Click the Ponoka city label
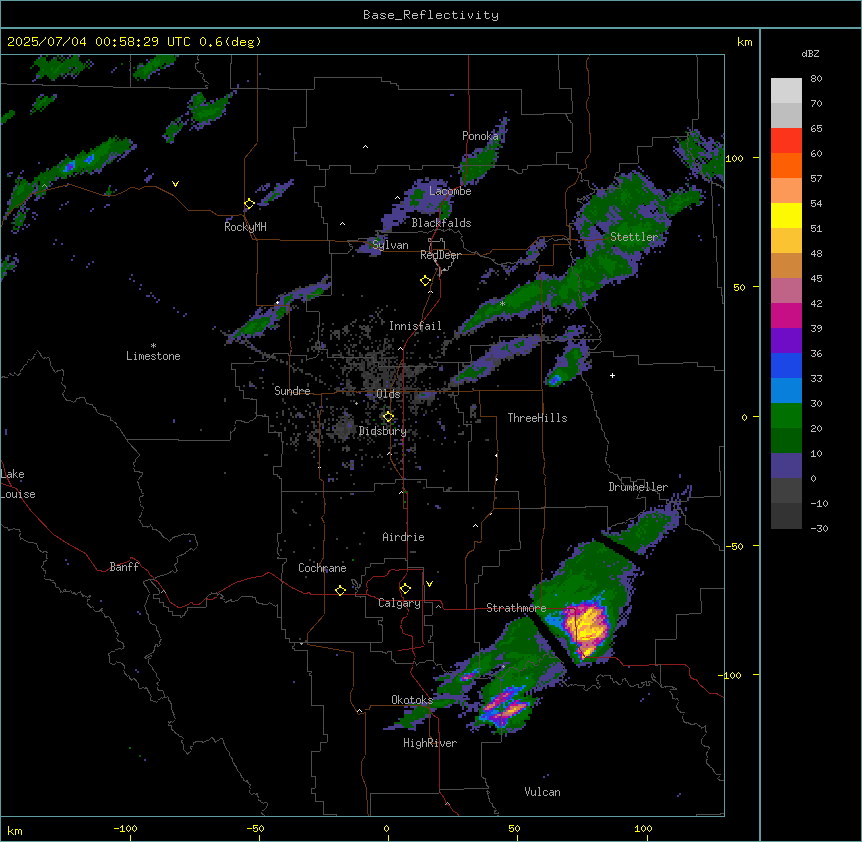This screenshot has width=862, height=842. click(x=480, y=136)
